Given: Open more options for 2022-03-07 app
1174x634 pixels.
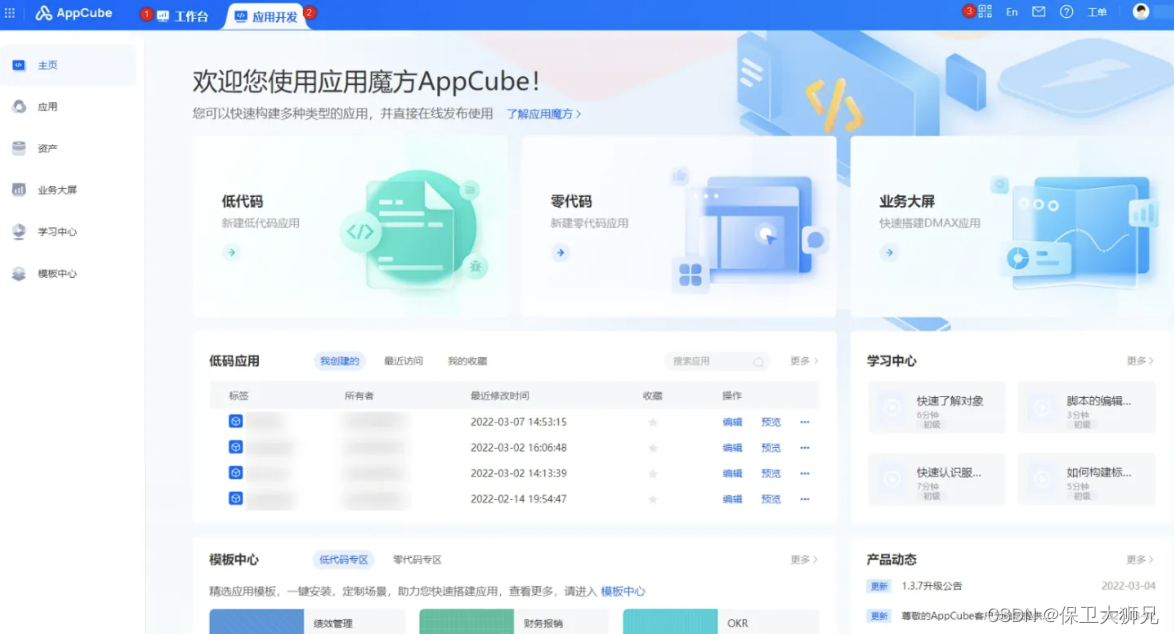Looking at the screenshot, I should (805, 422).
